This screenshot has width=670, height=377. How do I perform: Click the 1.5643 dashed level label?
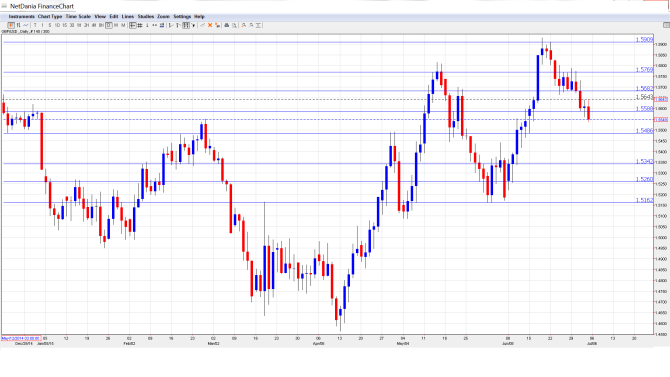(644, 97)
